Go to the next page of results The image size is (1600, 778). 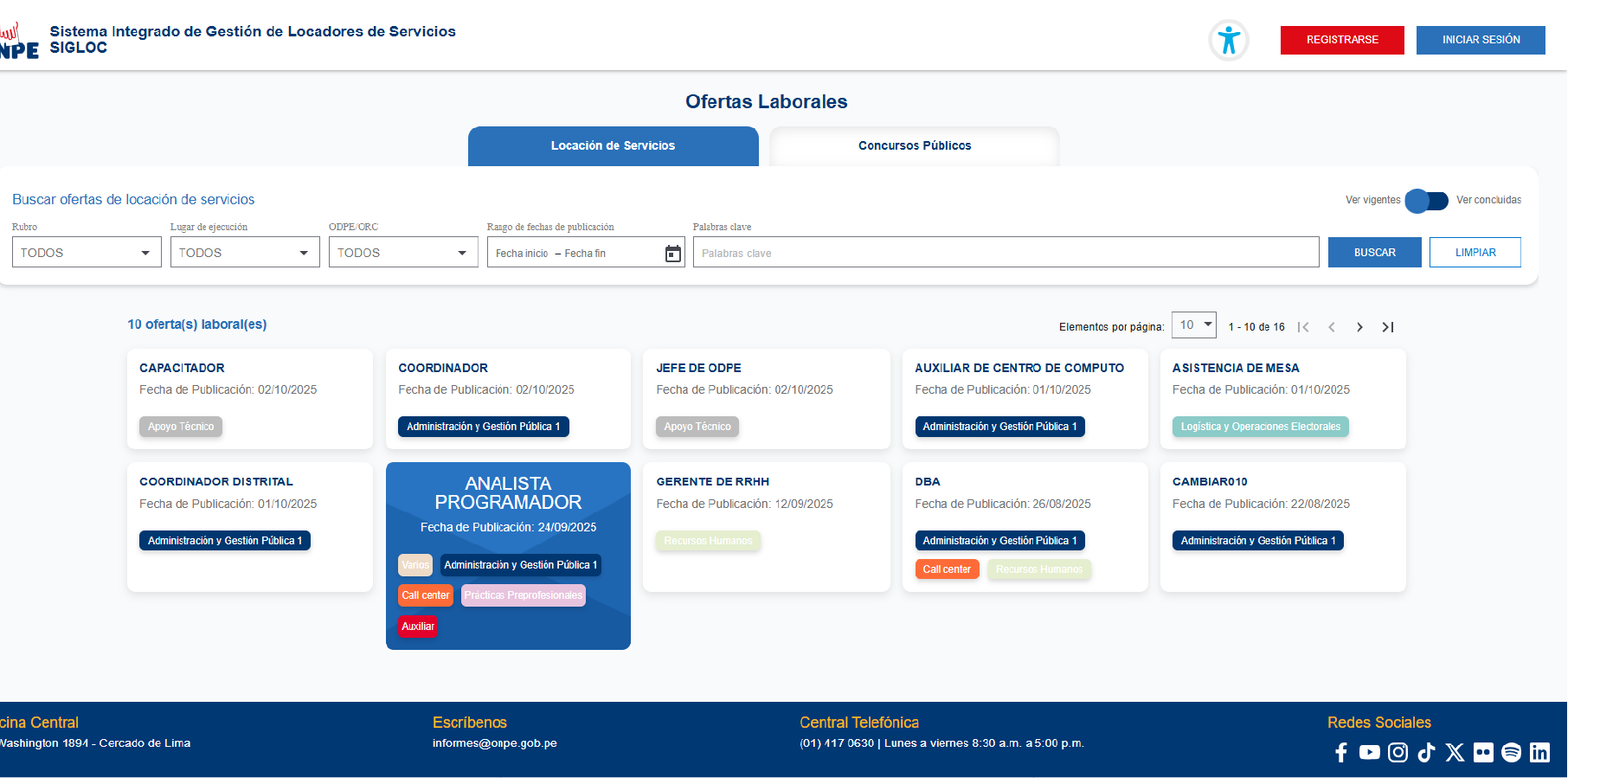coord(1359,327)
